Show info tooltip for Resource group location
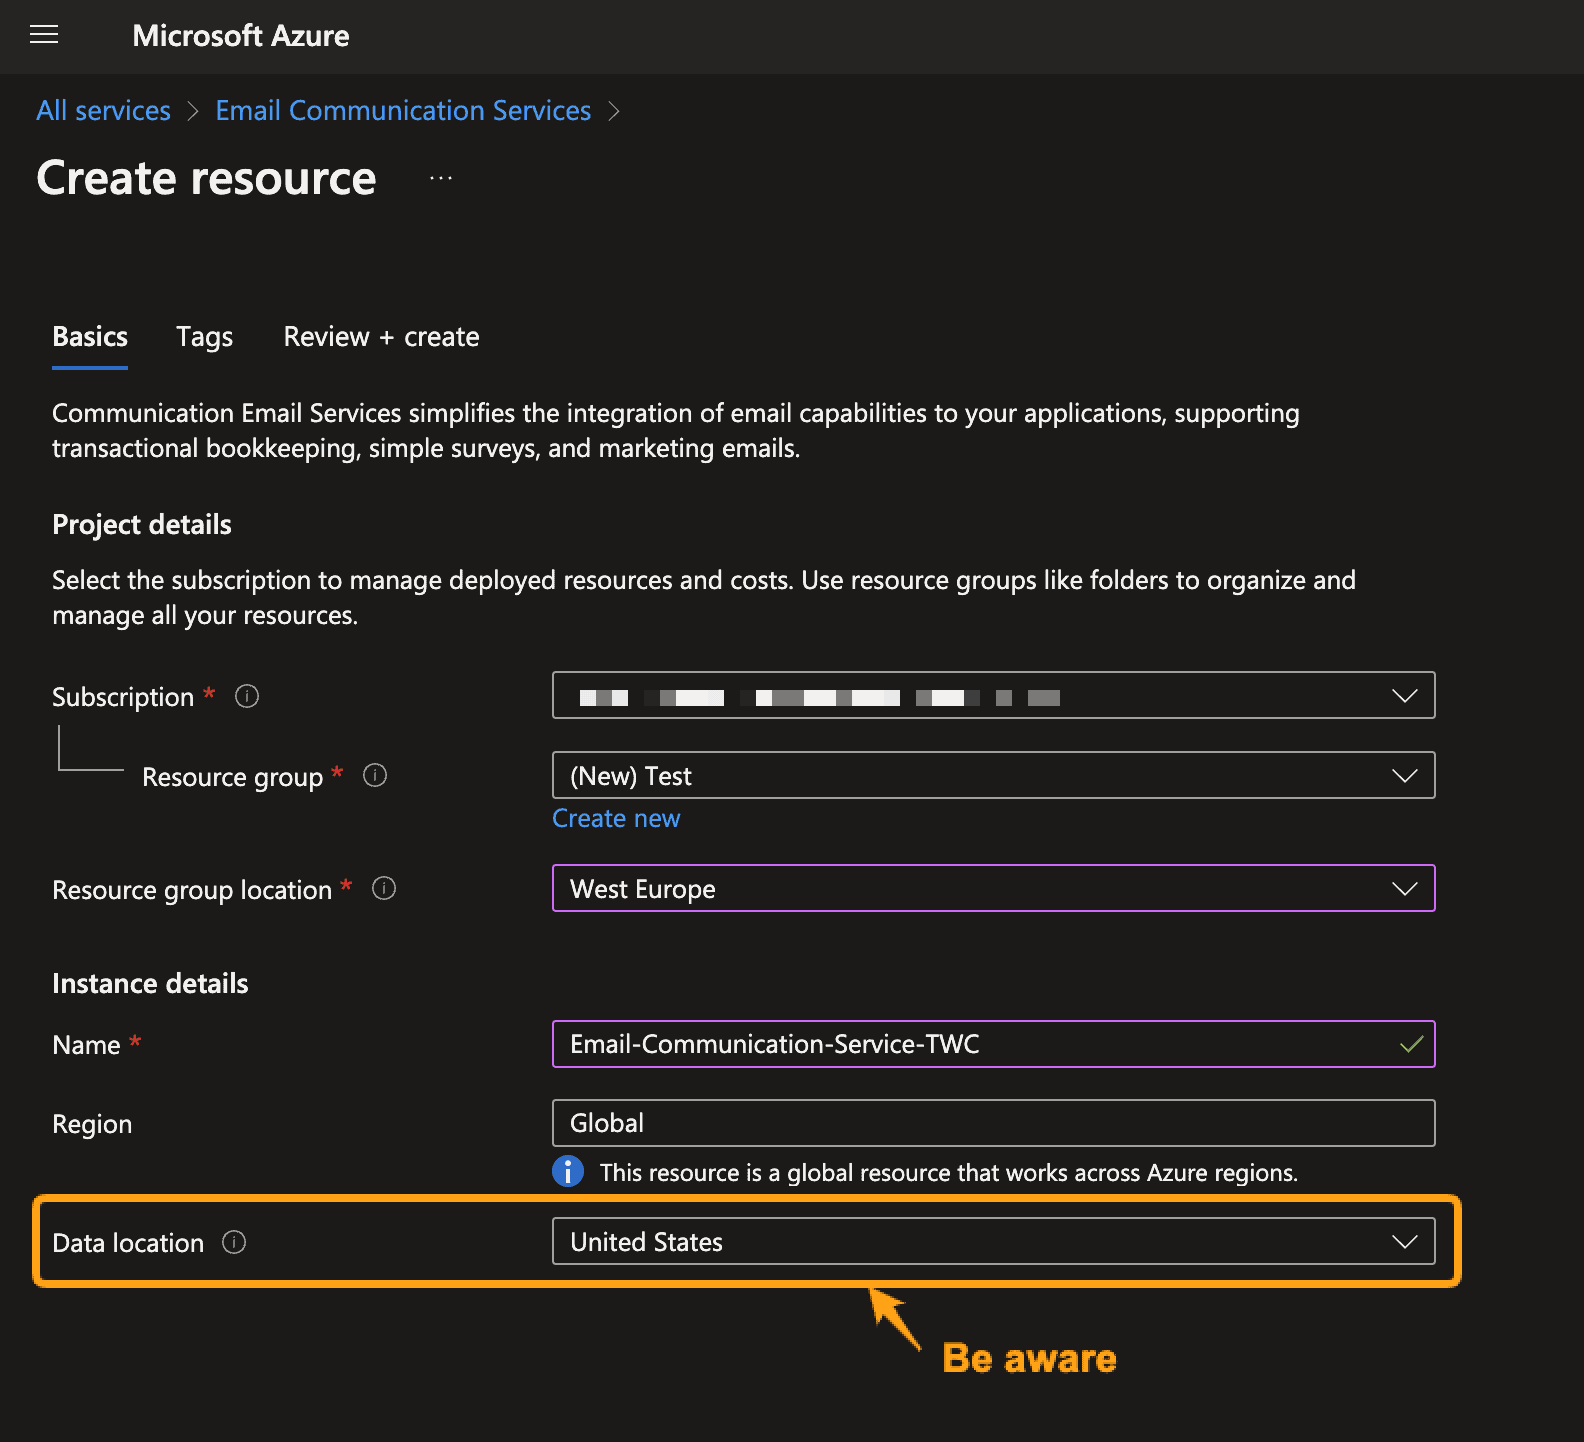The image size is (1584, 1442). coord(384,888)
